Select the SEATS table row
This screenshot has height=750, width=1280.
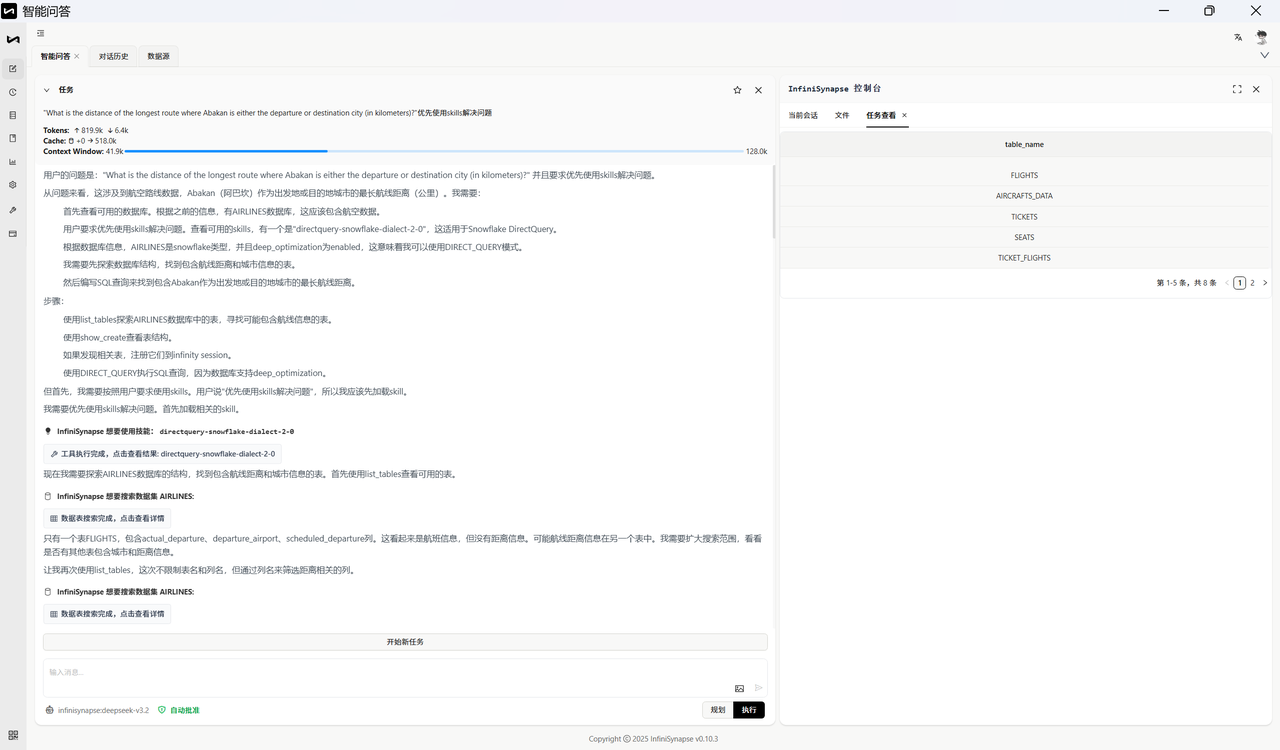[1024, 237]
